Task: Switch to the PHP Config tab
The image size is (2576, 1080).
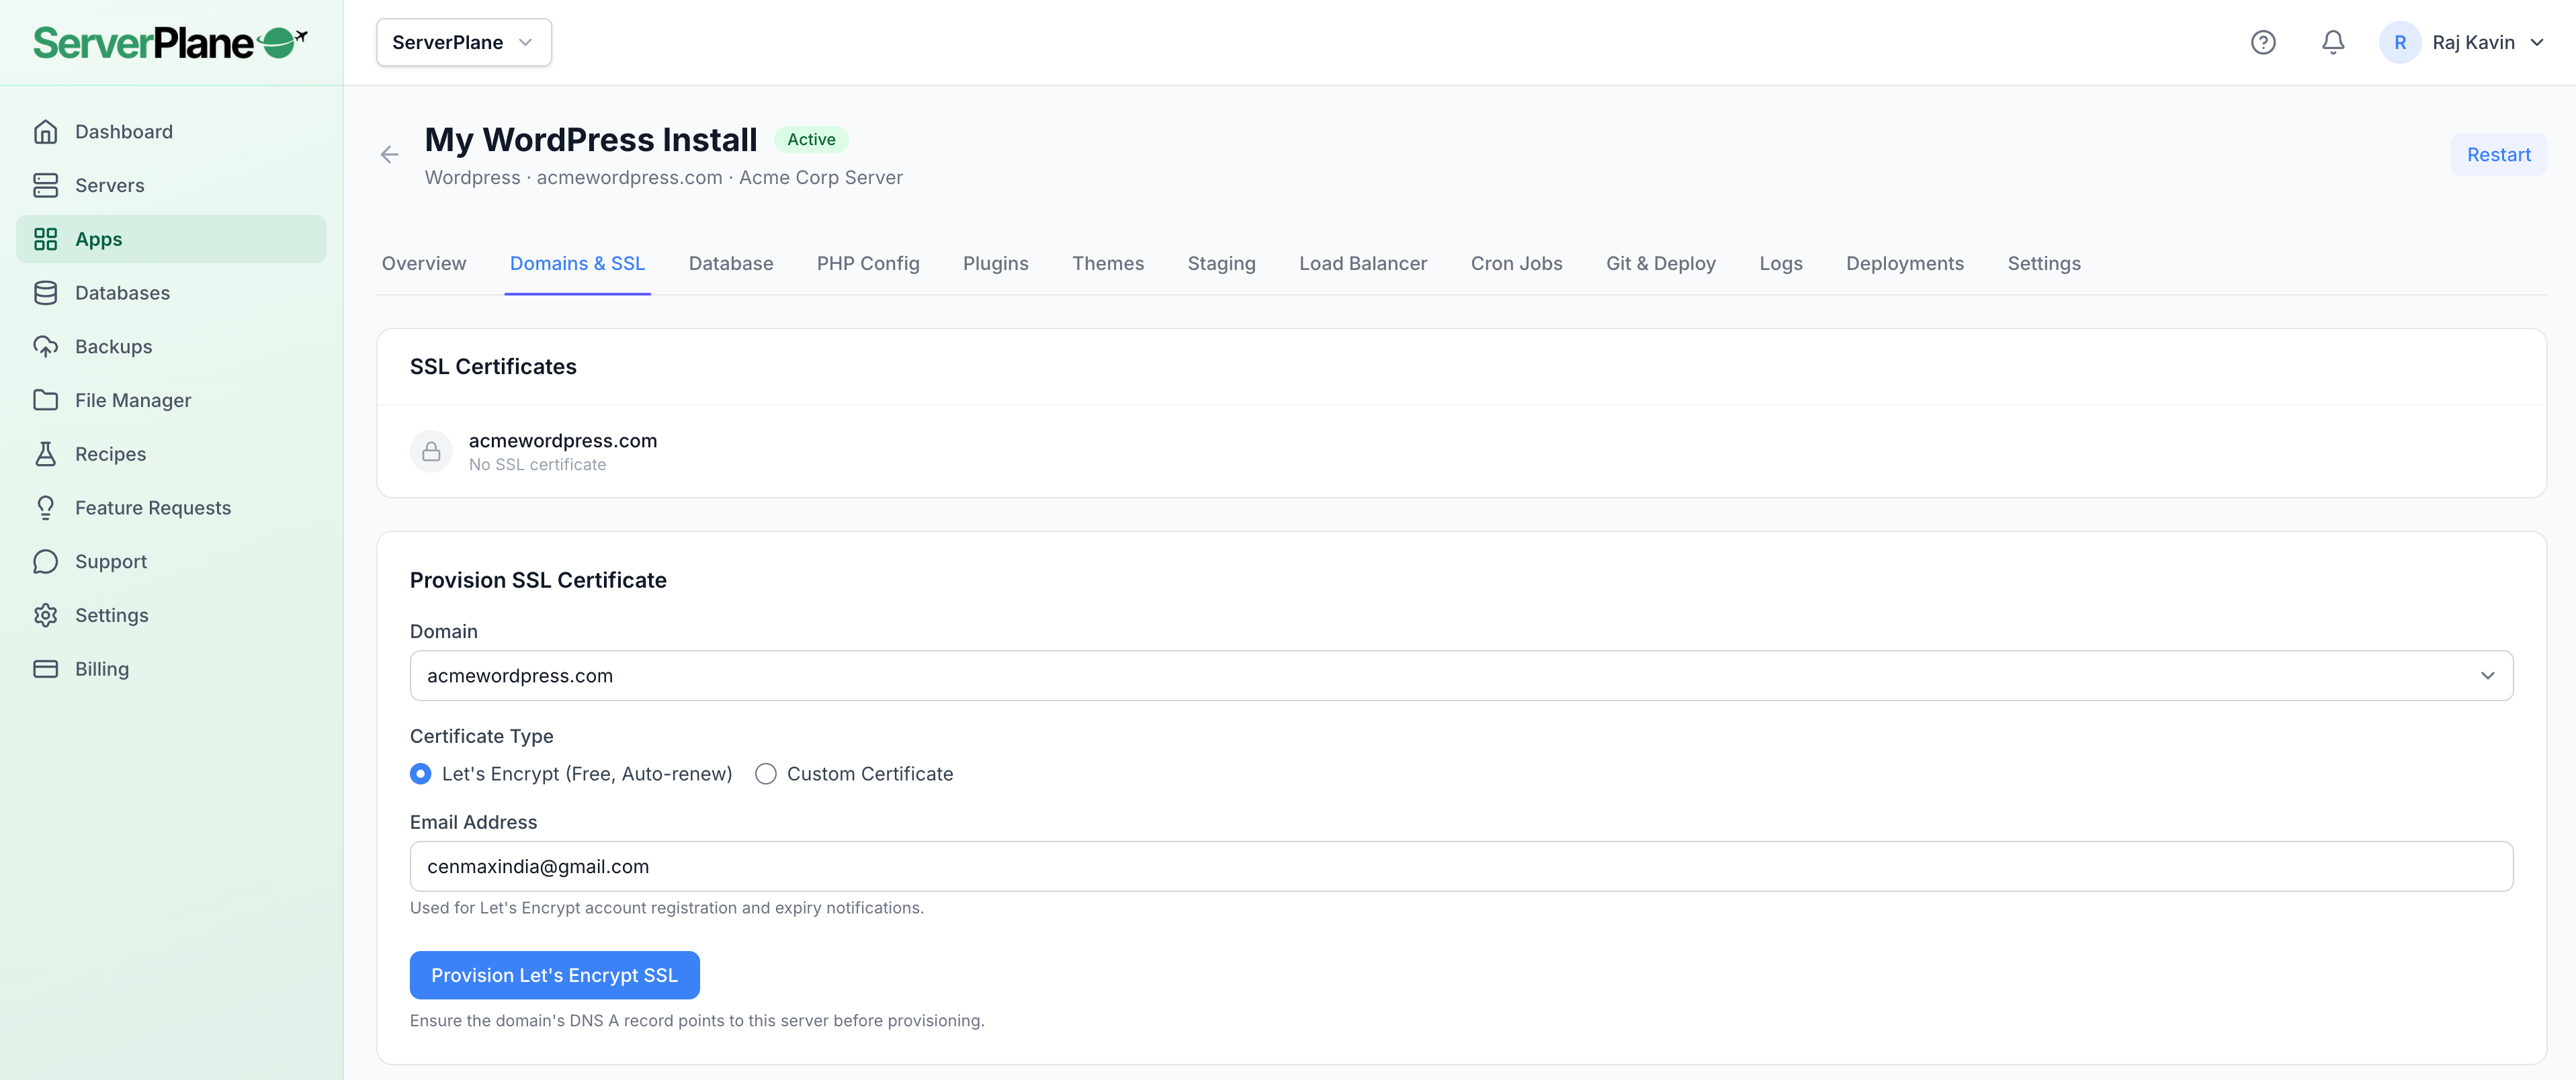Action: pyautogui.click(x=867, y=263)
